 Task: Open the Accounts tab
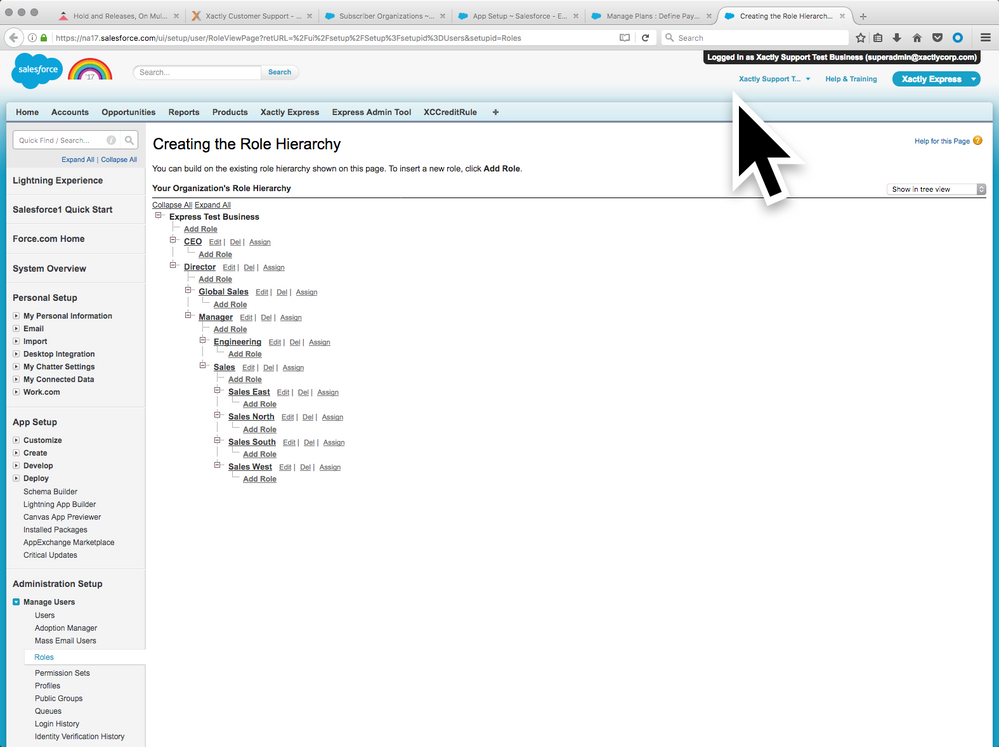(70, 112)
